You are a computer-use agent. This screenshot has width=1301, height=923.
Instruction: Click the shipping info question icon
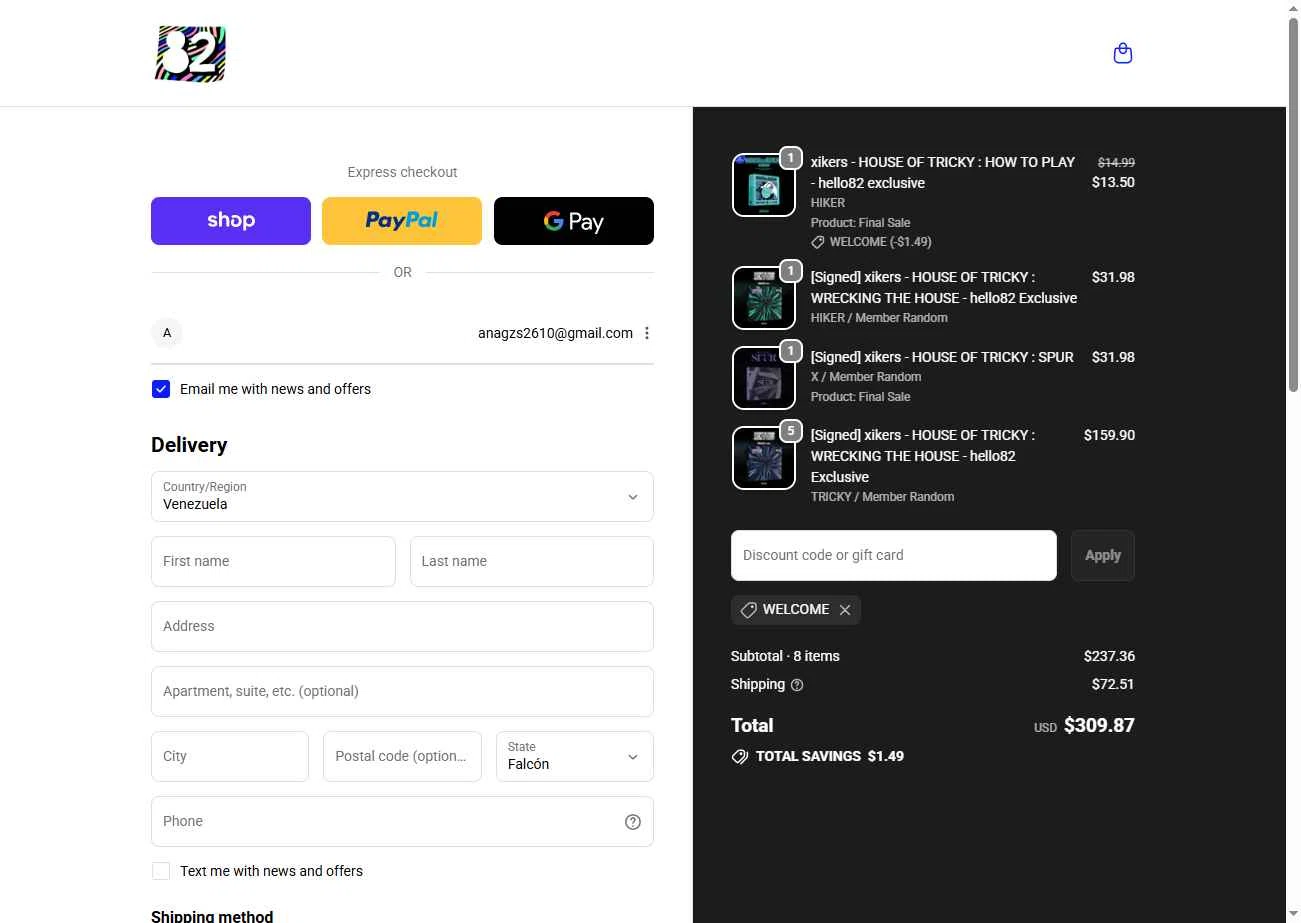[x=797, y=685]
